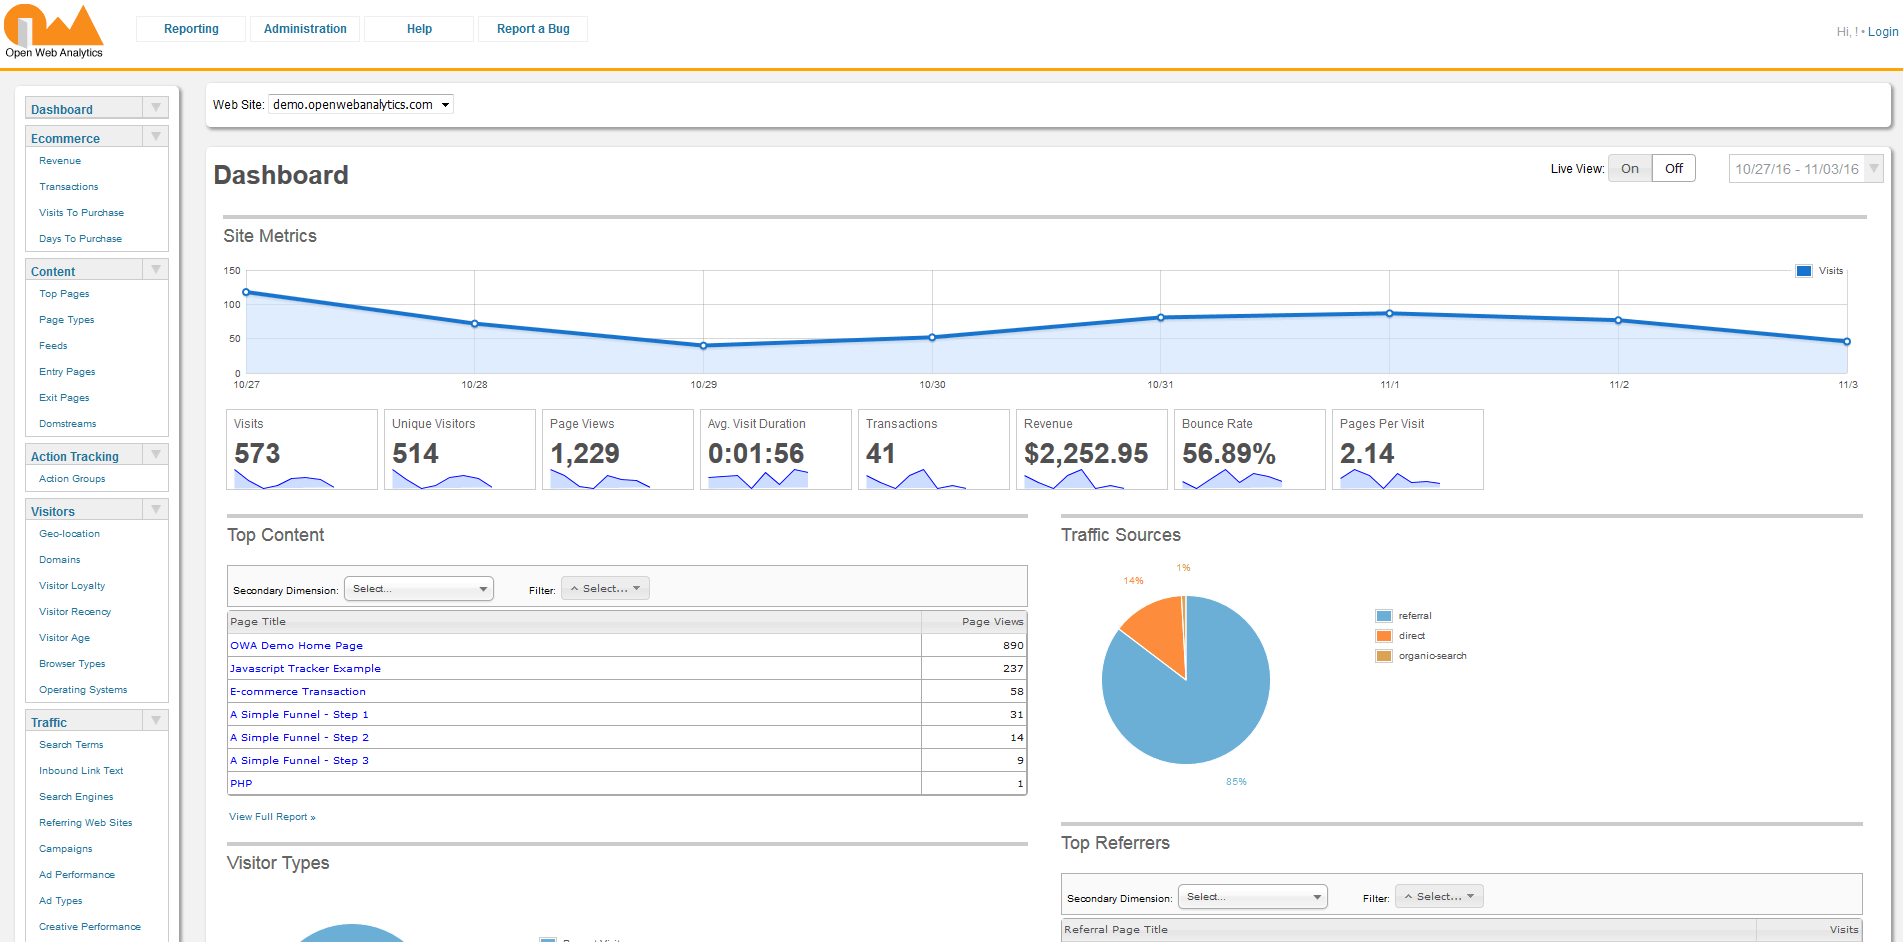Screen dimensions: 1903x942
Task: Turn Live View Off
Action: [1673, 168]
